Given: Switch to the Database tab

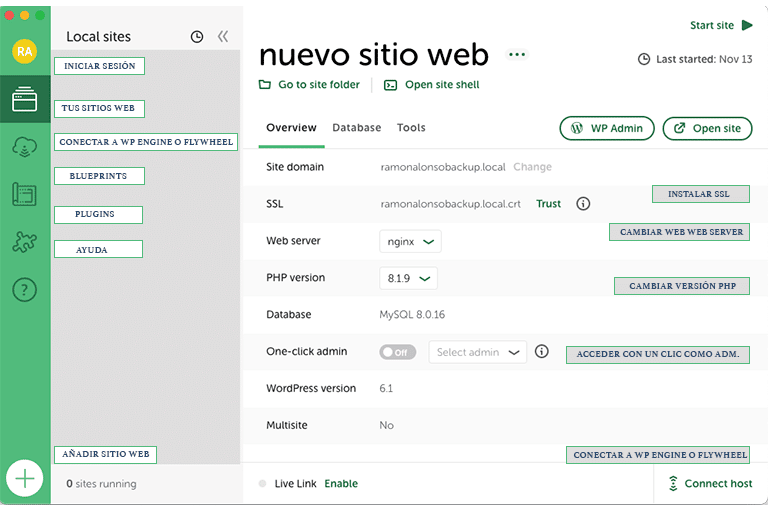Looking at the screenshot, I should pyautogui.click(x=357, y=128).
